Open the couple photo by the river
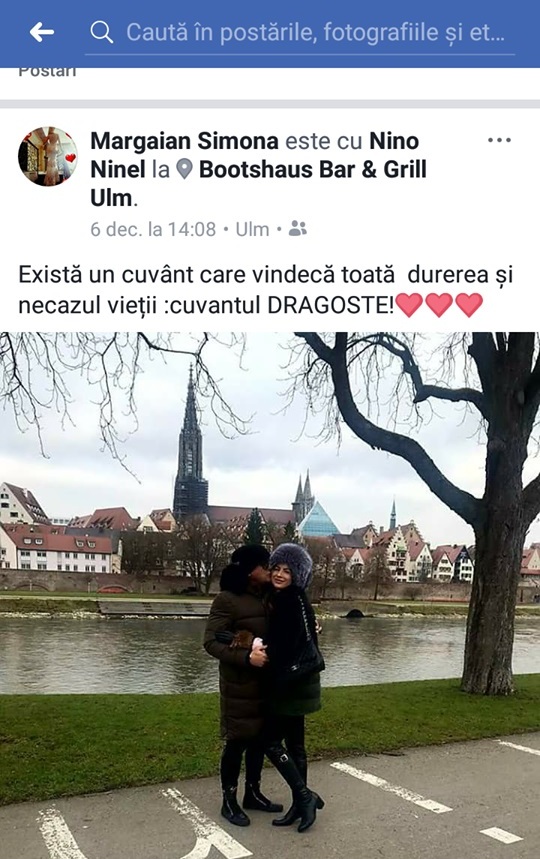This screenshot has height=859, width=540. [x=270, y=595]
